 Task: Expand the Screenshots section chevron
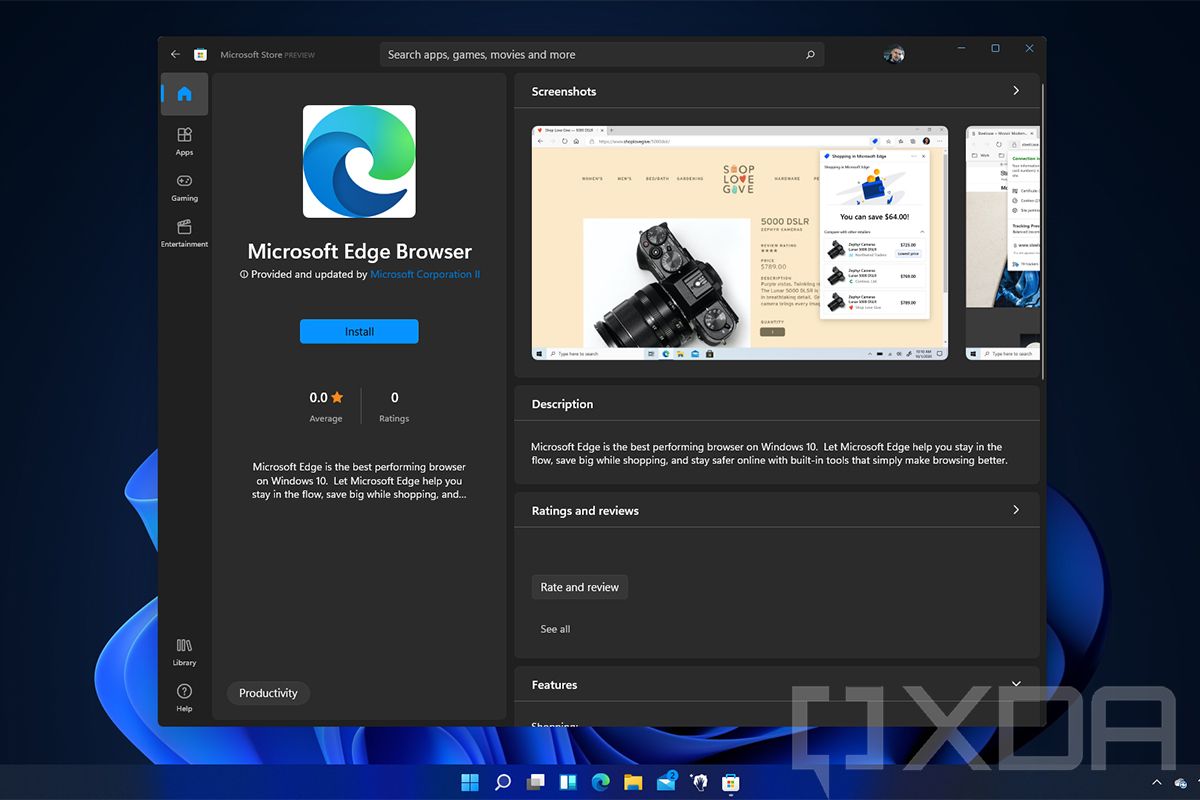coord(1016,91)
